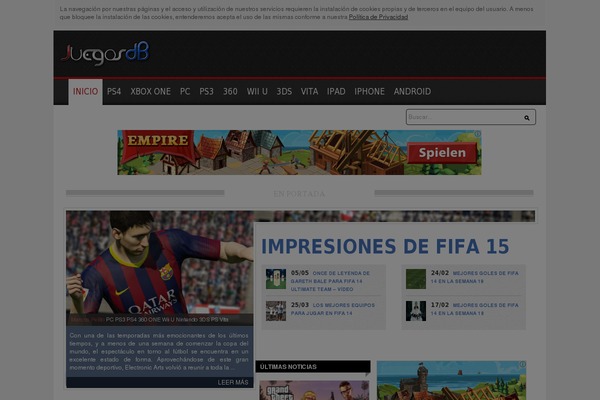Image resolution: width=600 pixels, height=400 pixels.
Task: Go to the XBOX ONE section
Action: tap(151, 91)
